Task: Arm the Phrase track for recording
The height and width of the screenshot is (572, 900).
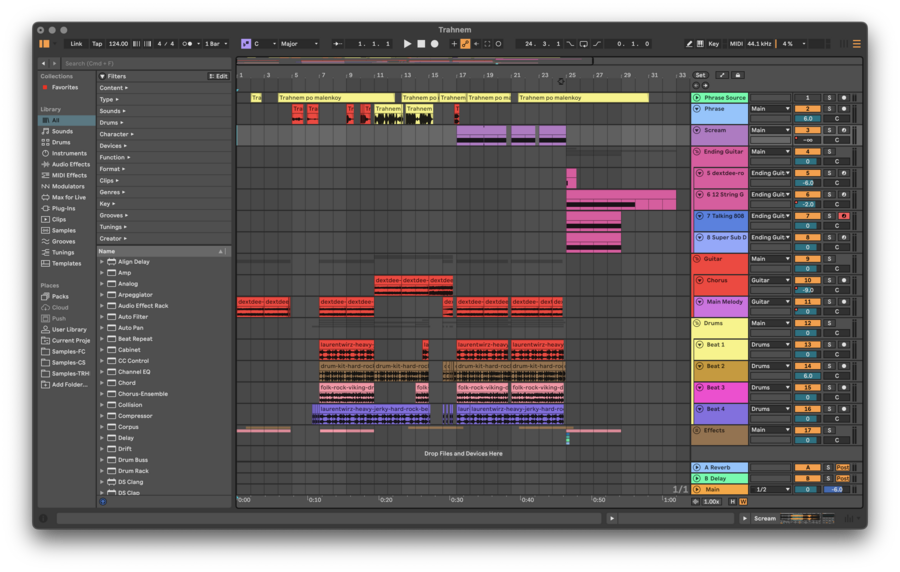Action: pyautogui.click(x=844, y=109)
